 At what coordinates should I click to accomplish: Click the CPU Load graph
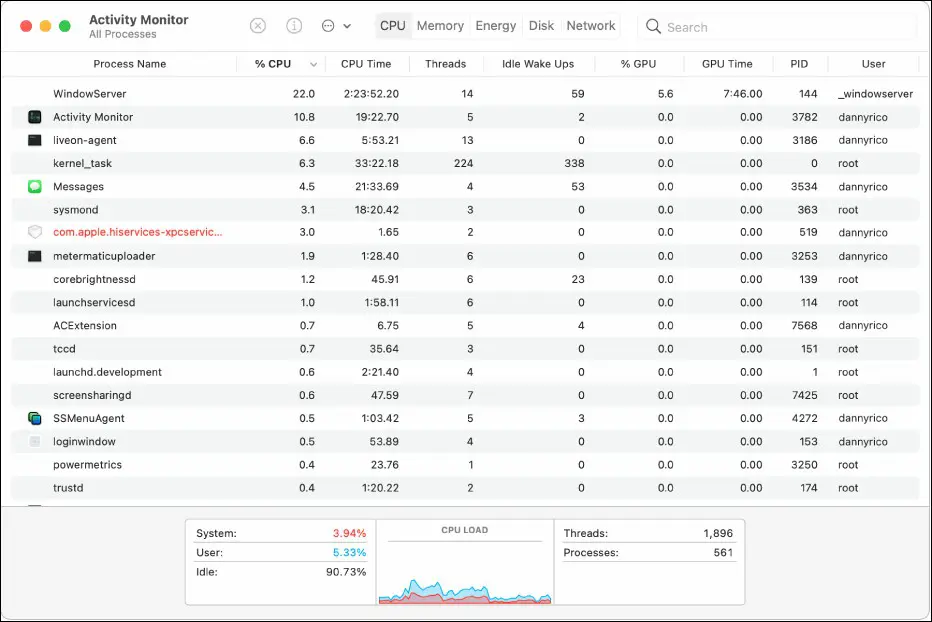[x=465, y=563]
